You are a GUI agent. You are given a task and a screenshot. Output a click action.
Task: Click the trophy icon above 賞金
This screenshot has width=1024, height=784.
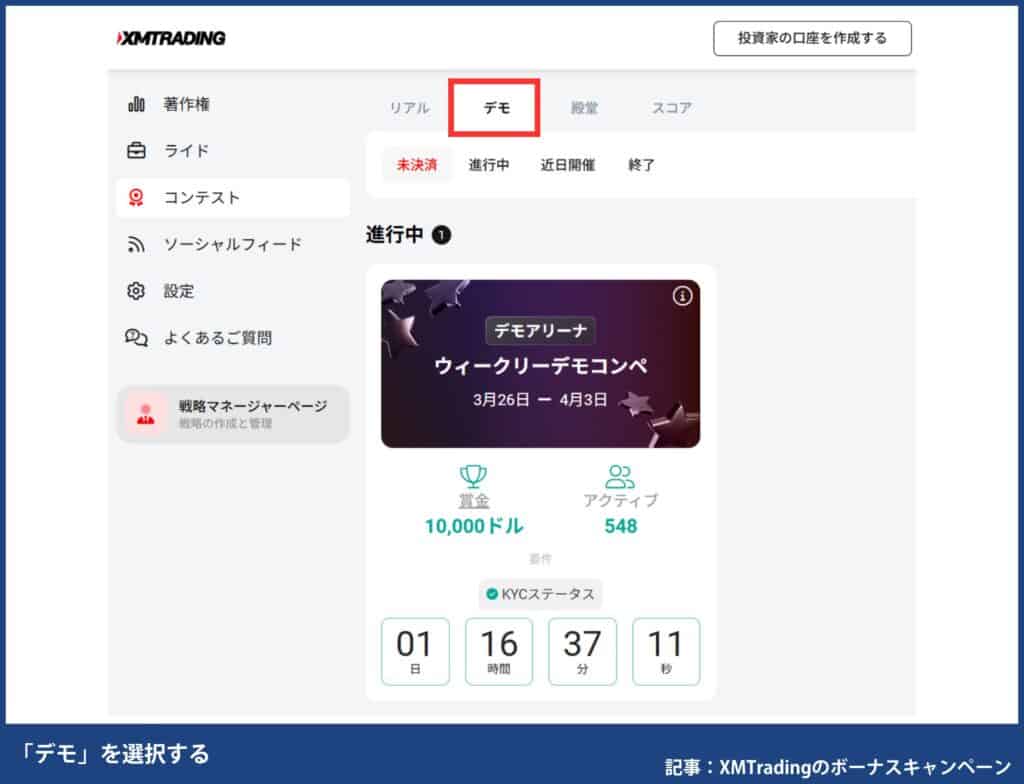click(473, 476)
